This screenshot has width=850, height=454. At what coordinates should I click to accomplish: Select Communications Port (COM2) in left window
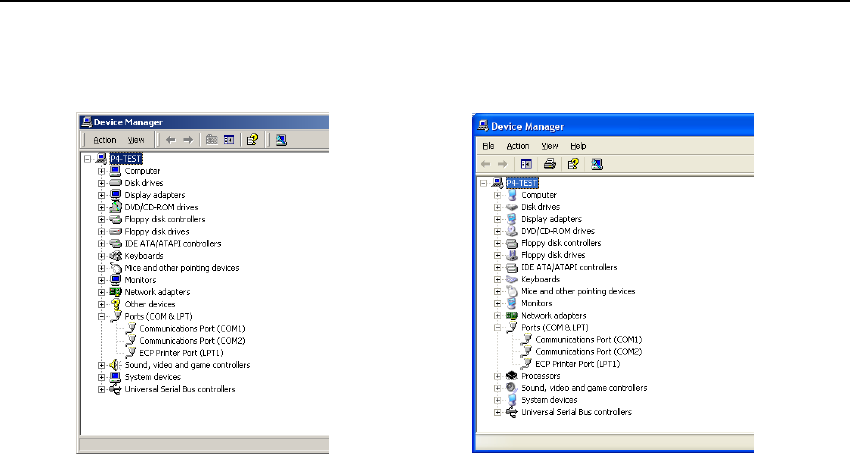[x=192, y=341]
